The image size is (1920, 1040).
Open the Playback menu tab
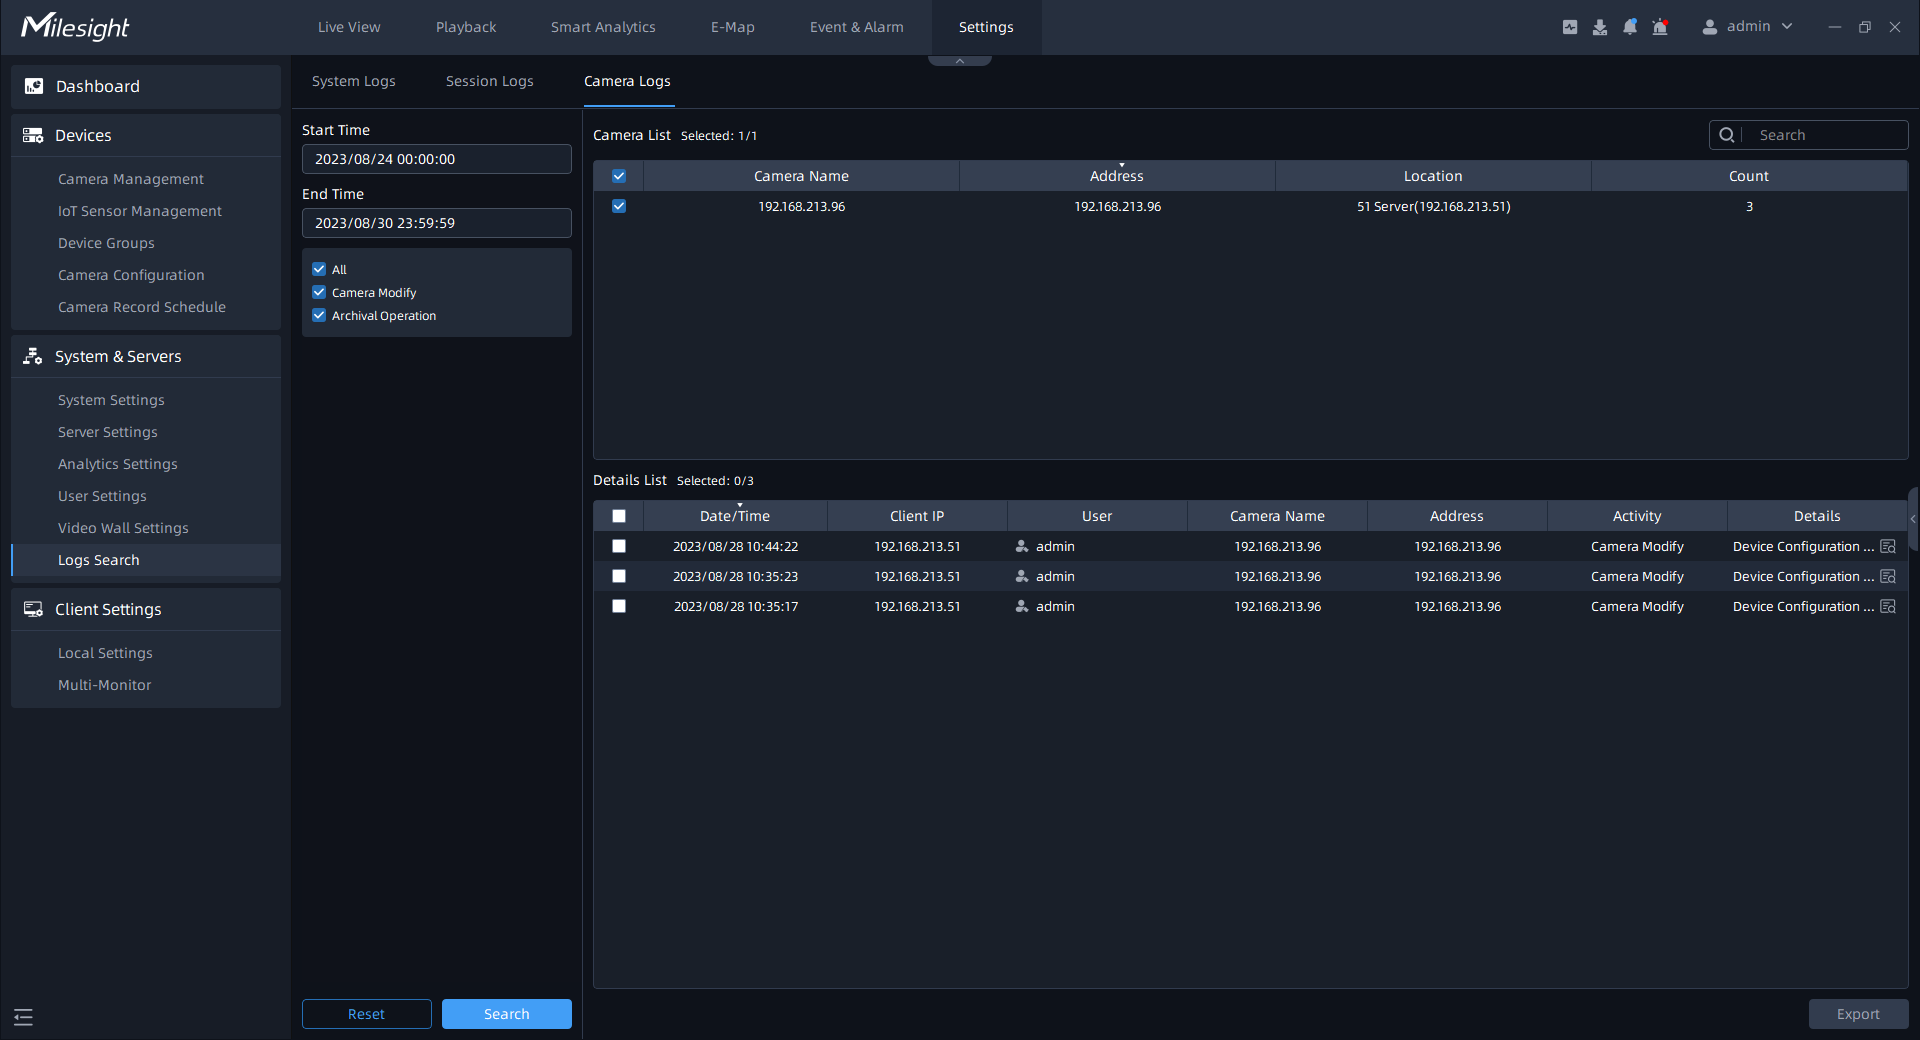[x=465, y=27]
